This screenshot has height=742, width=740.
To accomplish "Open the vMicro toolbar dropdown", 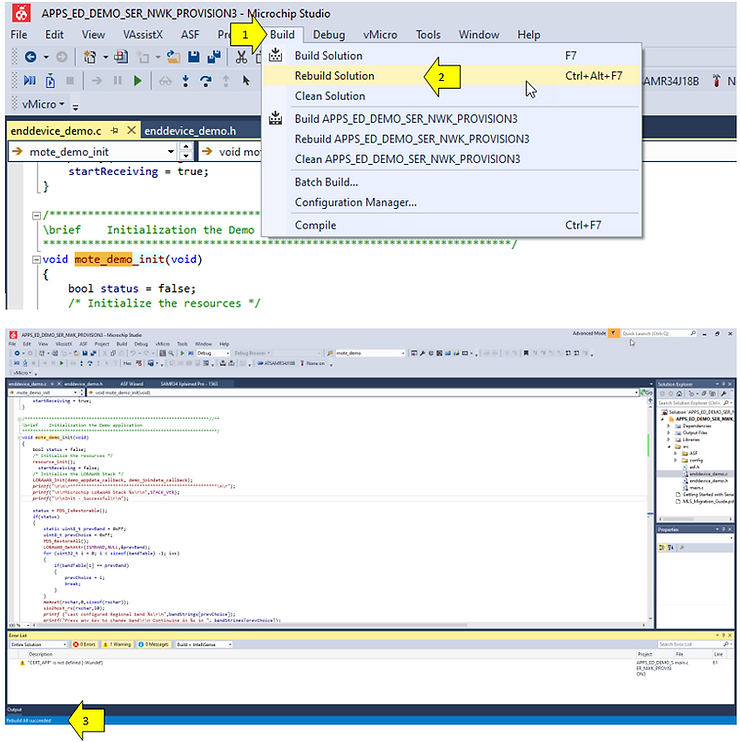I will [42, 104].
